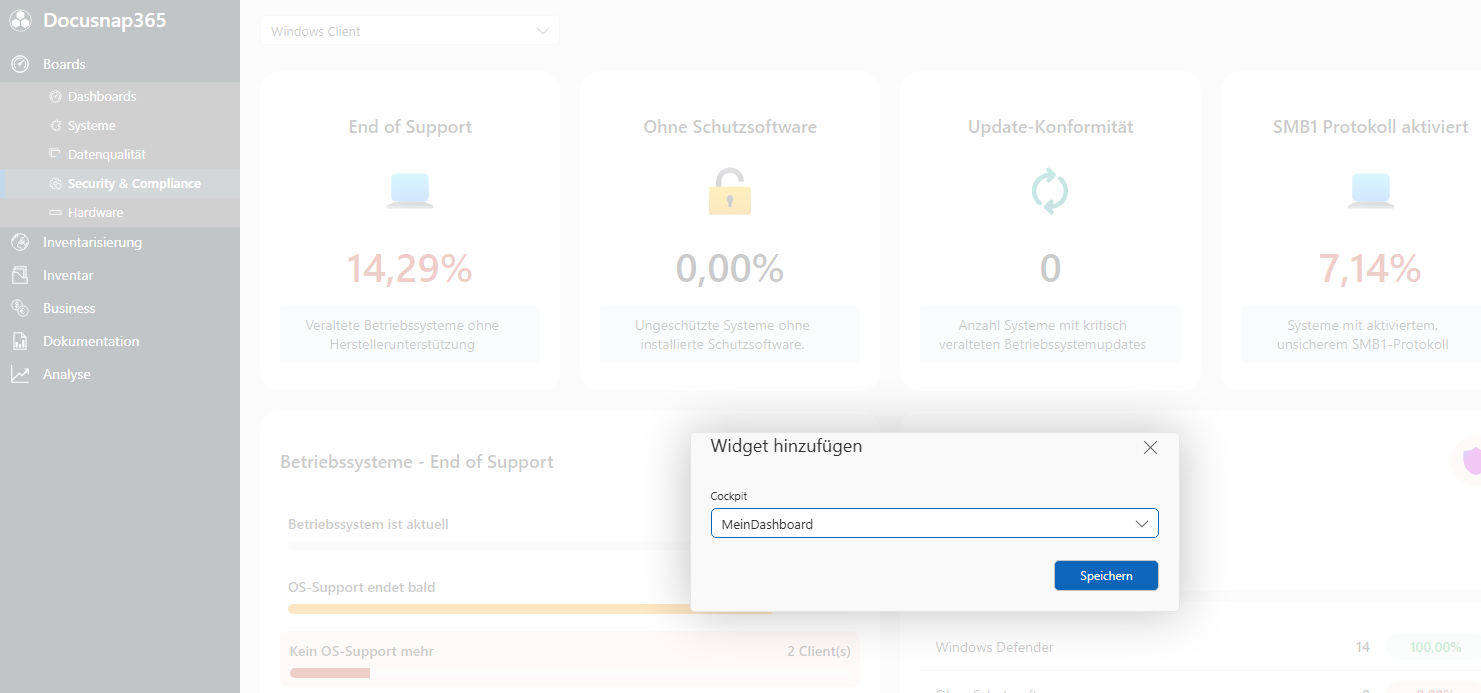Click the 100,00% Windows Defender badge
The image size is (1481, 693).
(x=1434, y=647)
